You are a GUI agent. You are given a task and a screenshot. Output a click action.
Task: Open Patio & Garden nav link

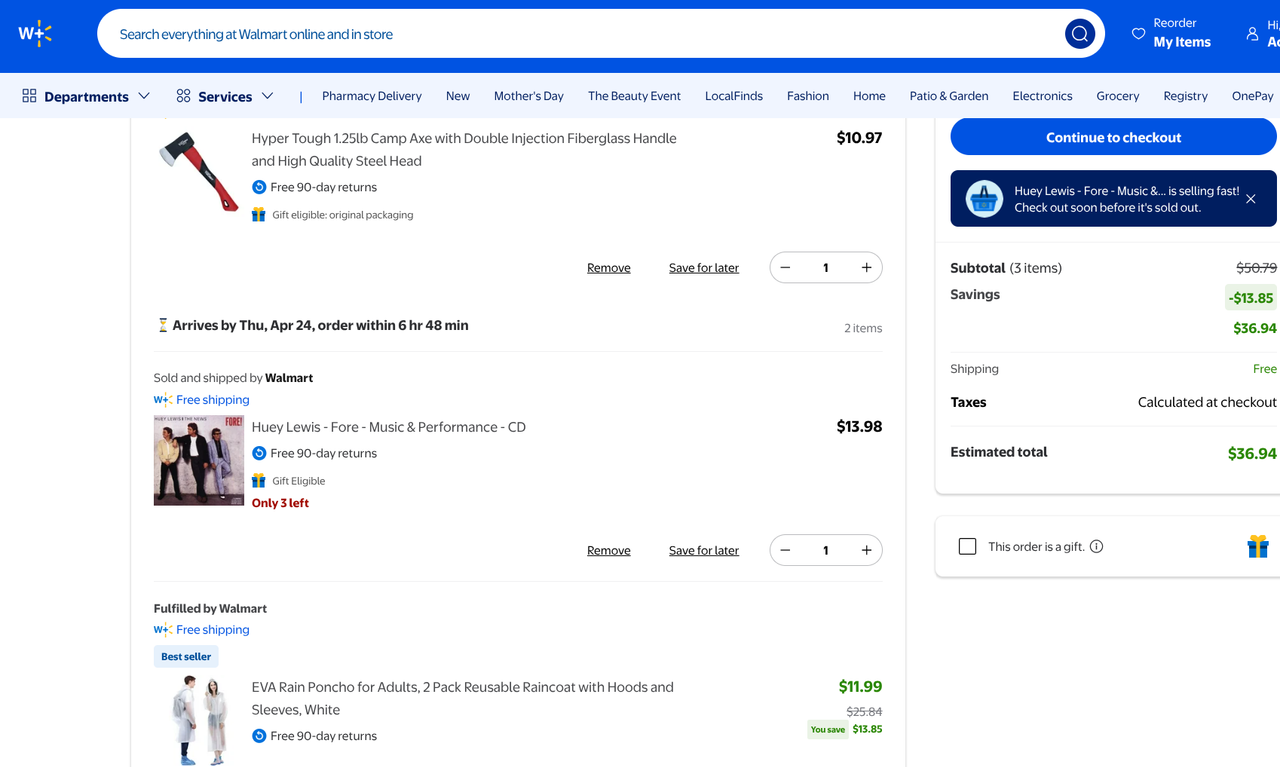949,96
